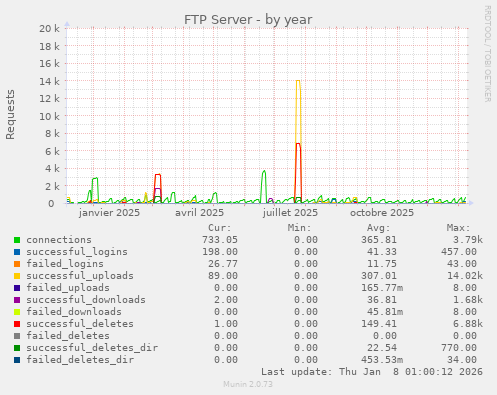The image size is (497, 395).
Task: Click successful_logins max value 457.00
Action: coord(459,252)
